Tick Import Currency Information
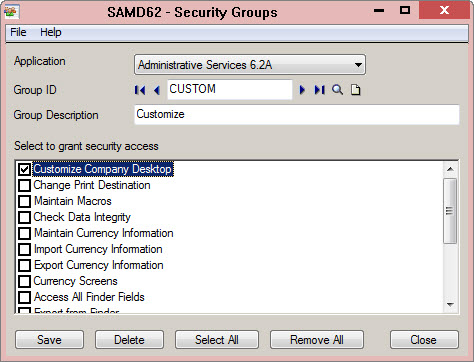 (x=24, y=249)
